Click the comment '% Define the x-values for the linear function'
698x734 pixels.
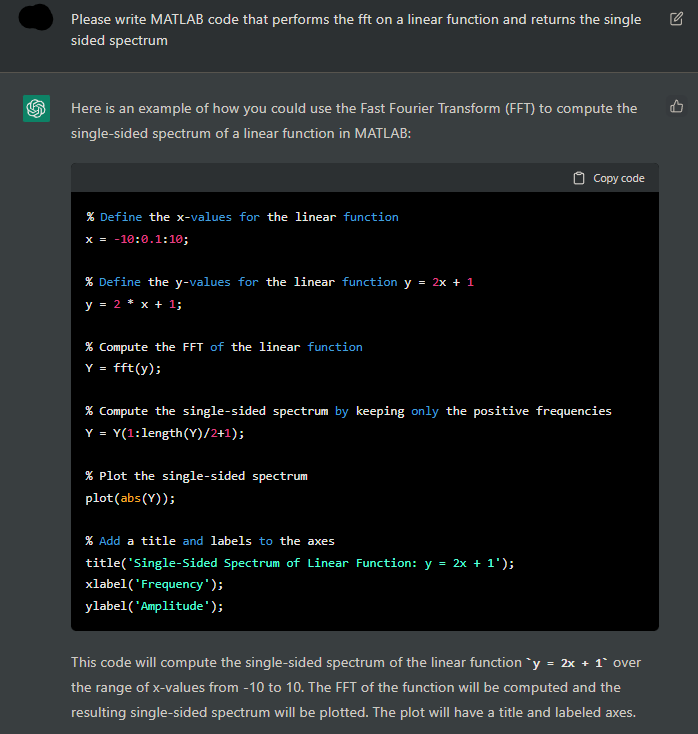pyautogui.click(x=242, y=217)
